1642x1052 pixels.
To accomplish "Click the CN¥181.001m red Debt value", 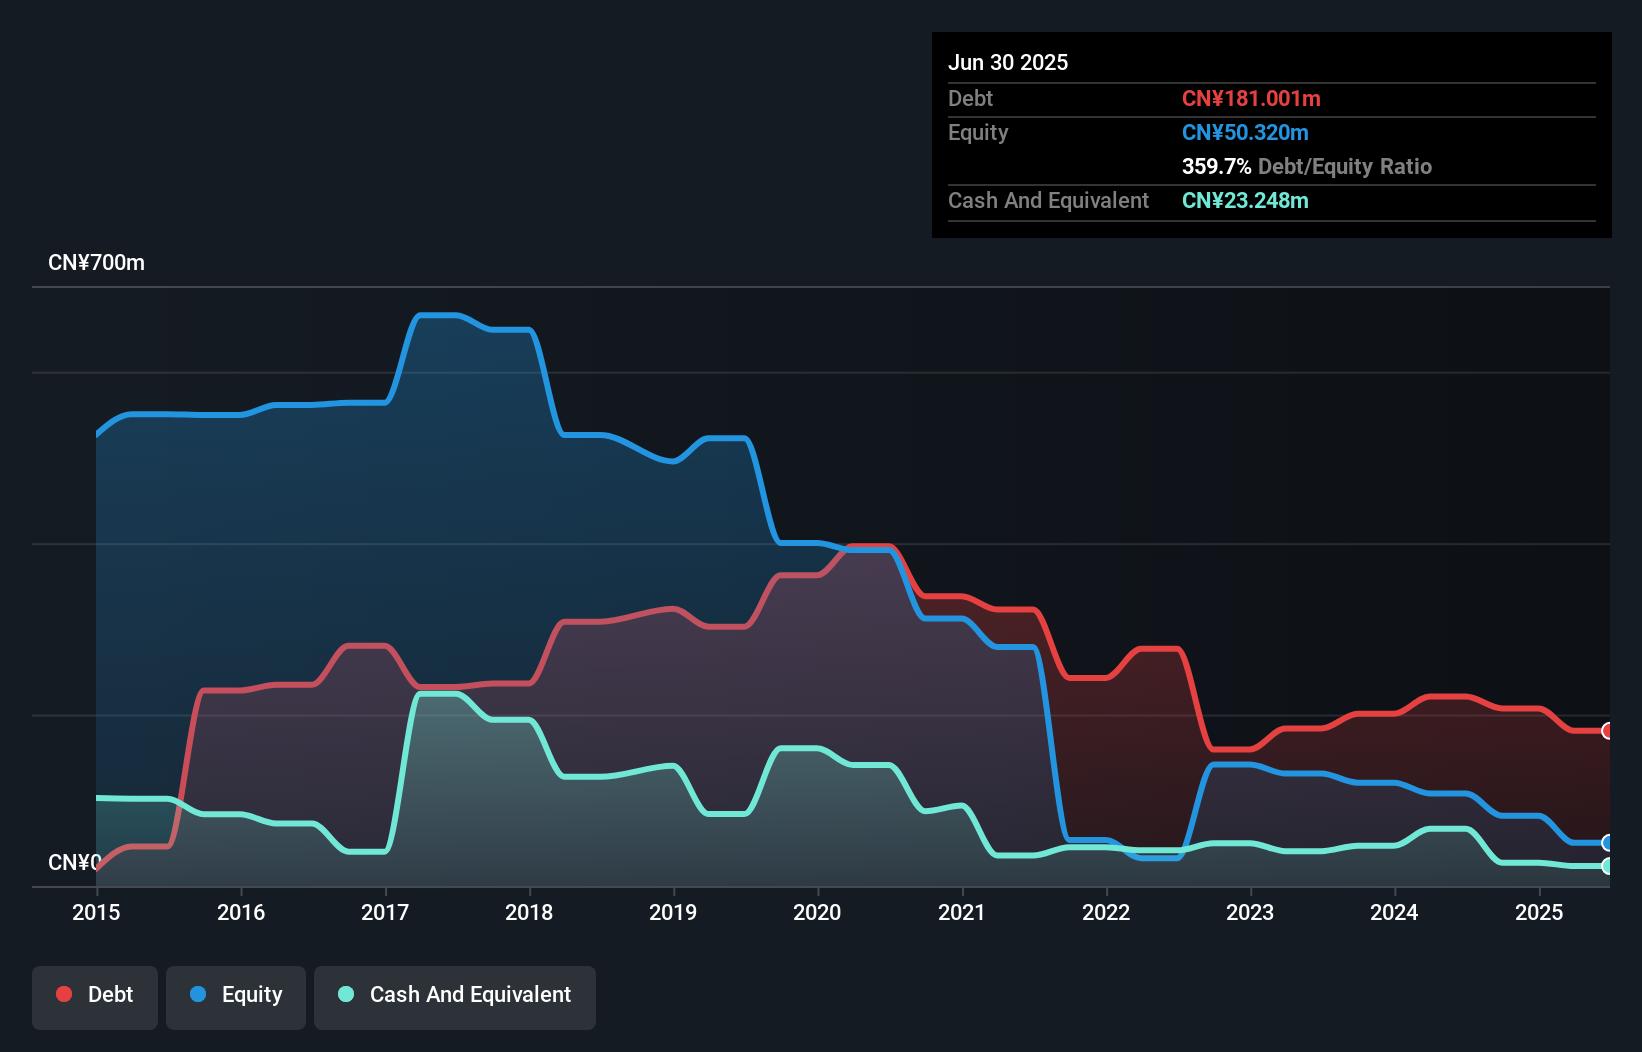I will (1251, 98).
